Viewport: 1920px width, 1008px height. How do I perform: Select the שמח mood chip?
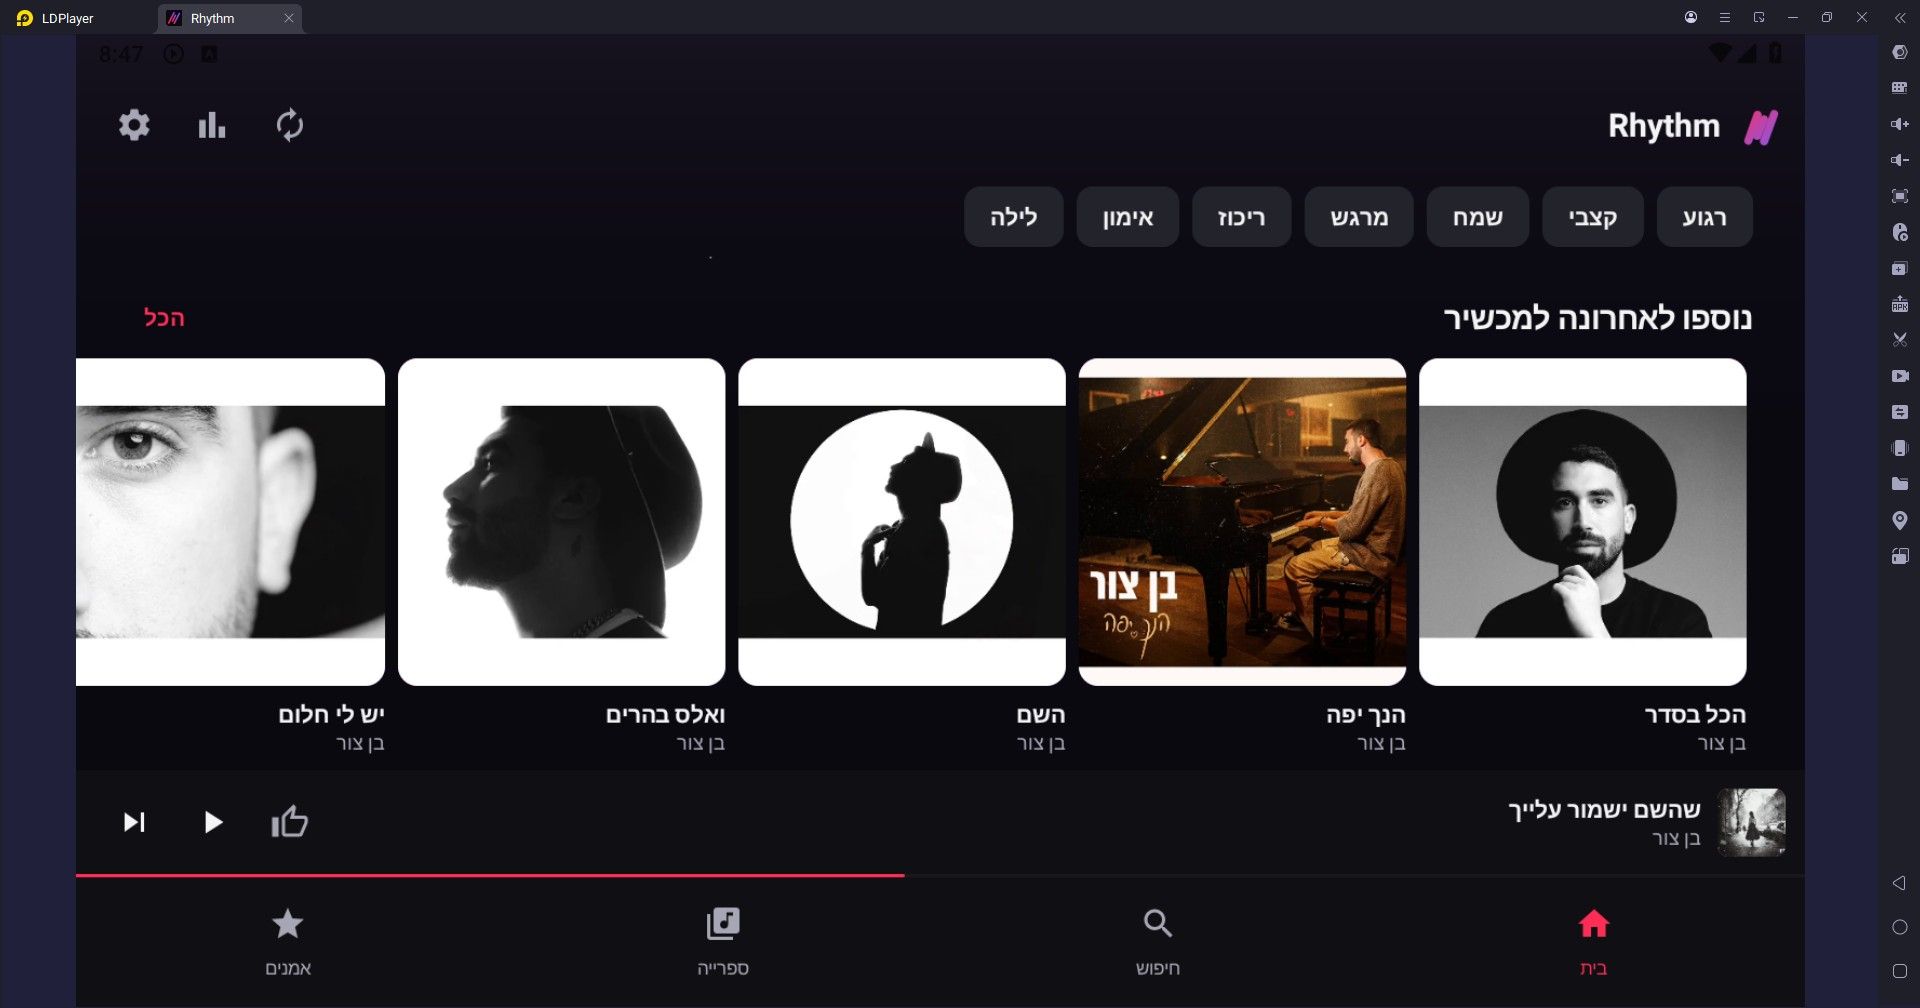(1477, 217)
